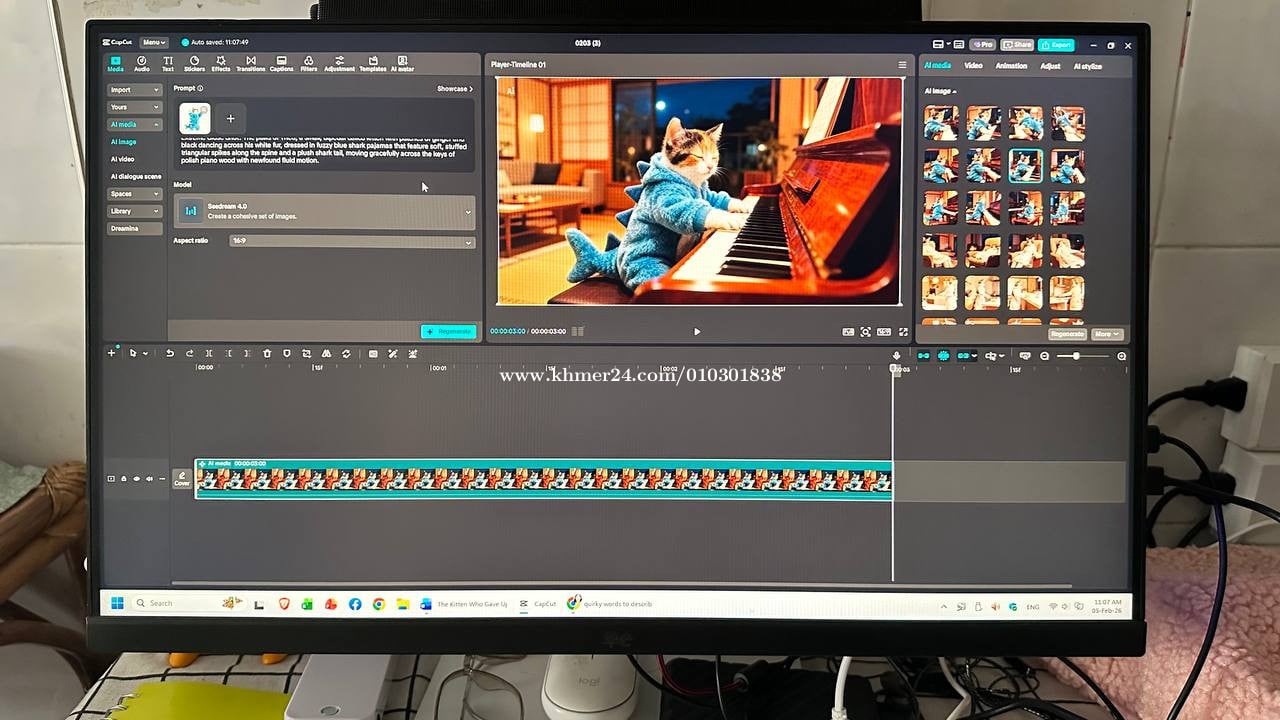Mute the track with speaker icon

click(150, 479)
